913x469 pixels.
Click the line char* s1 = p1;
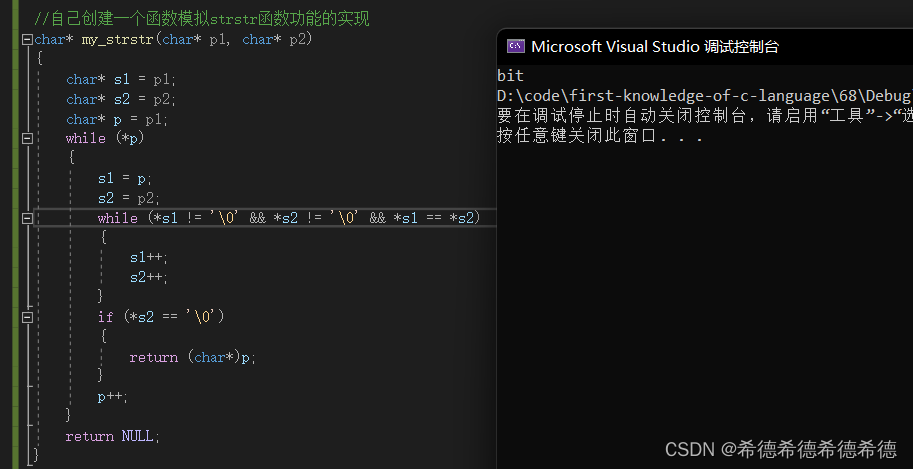point(121,79)
